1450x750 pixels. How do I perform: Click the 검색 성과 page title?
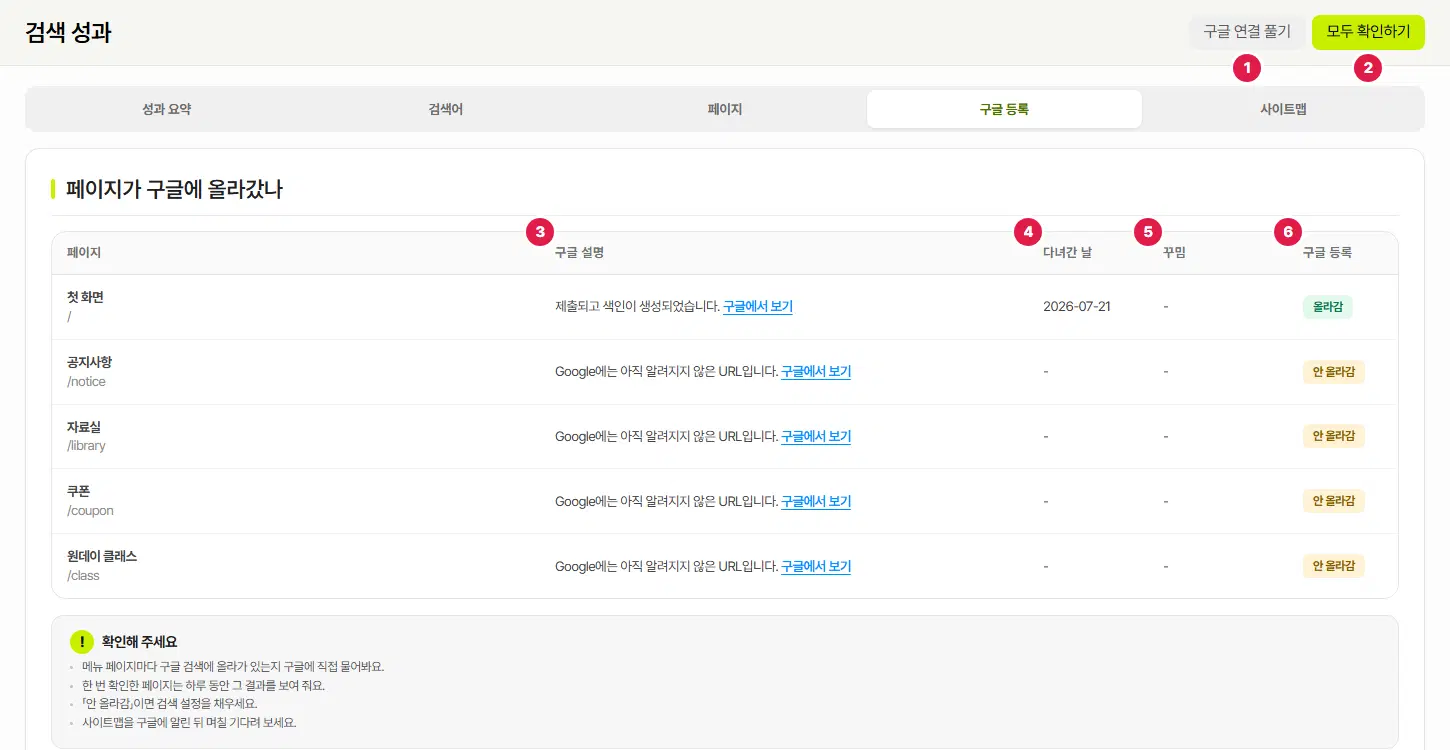(x=68, y=32)
